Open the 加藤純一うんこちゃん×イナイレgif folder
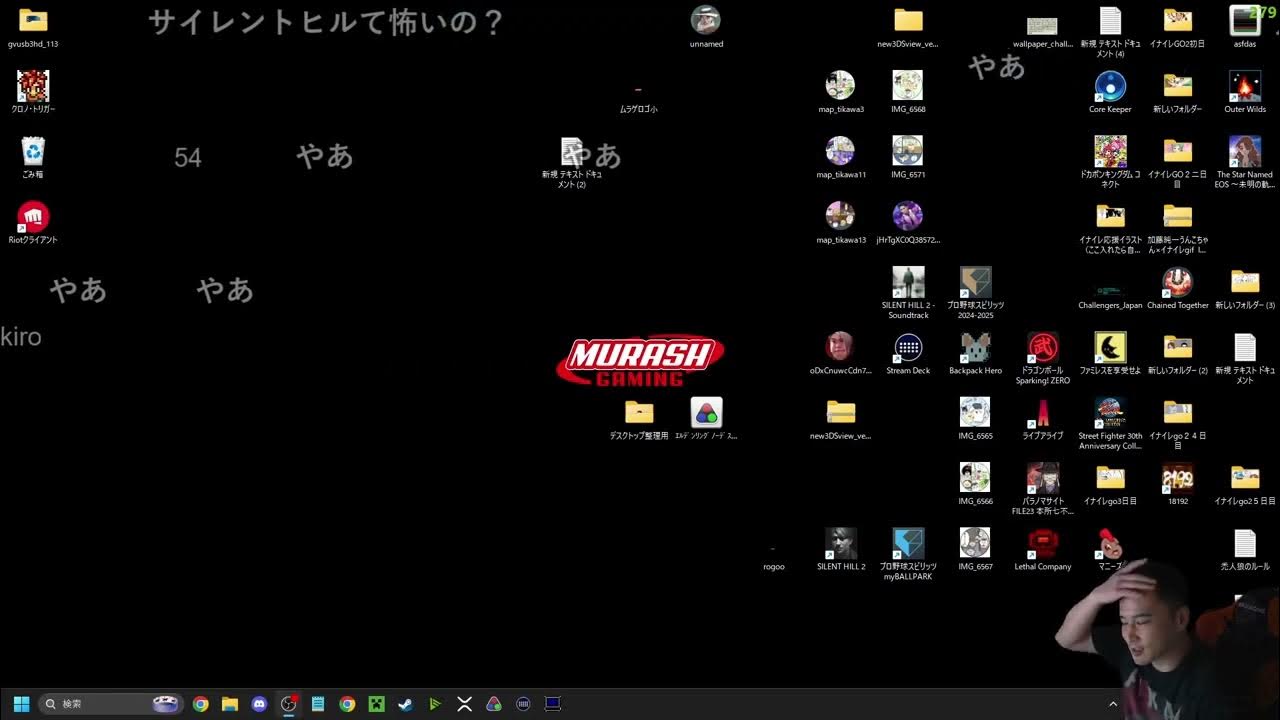 (x=1177, y=216)
